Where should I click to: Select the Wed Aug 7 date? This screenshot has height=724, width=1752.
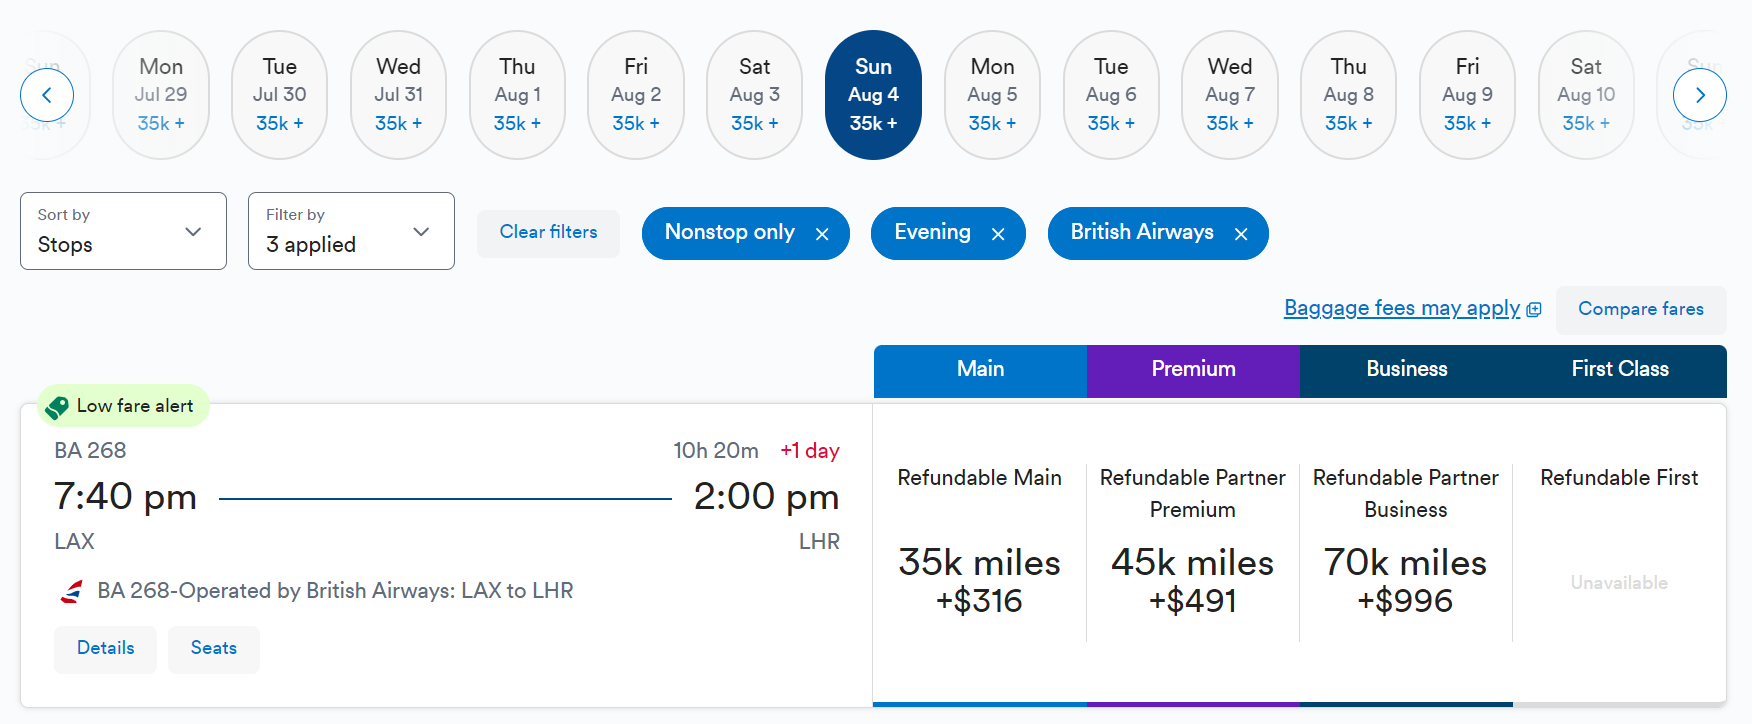click(x=1229, y=95)
